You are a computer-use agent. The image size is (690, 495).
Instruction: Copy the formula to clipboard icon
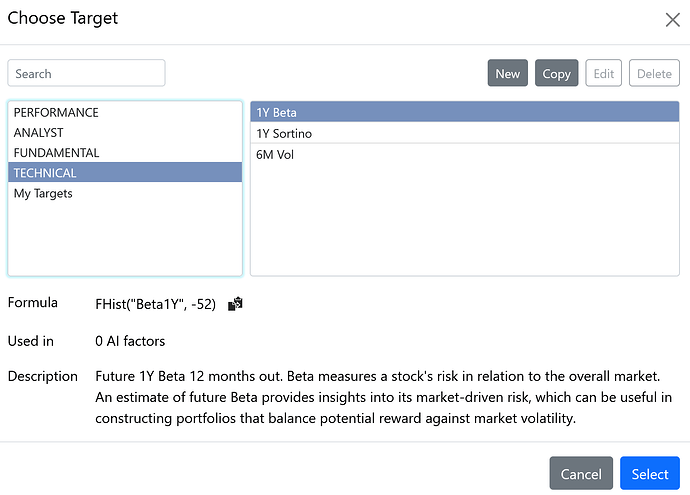click(236, 304)
